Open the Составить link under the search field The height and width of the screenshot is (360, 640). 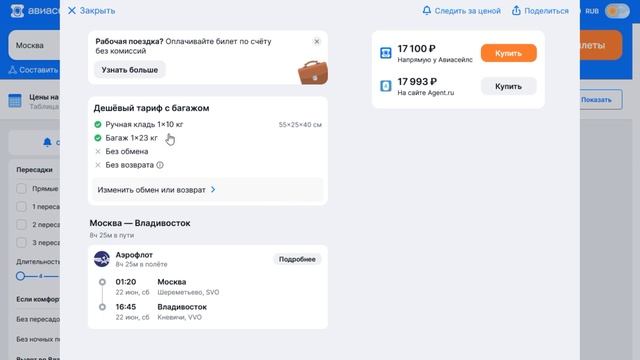click(x=34, y=70)
